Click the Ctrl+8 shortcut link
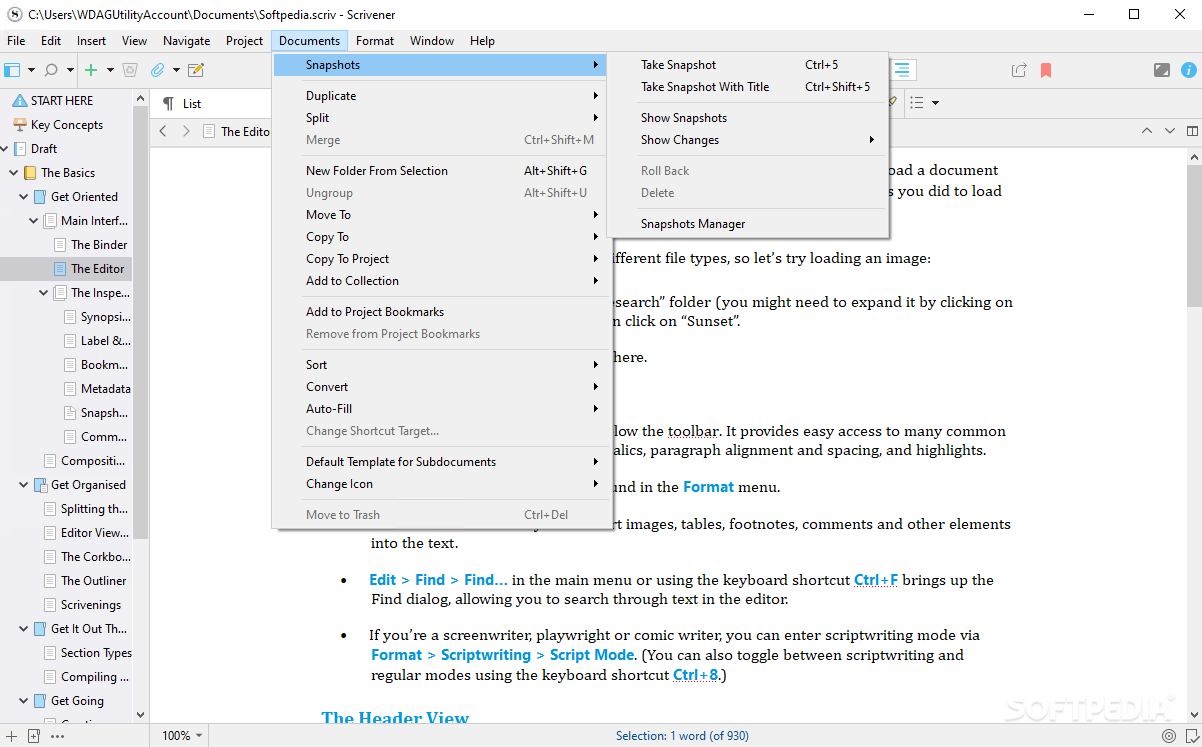Image resolution: width=1202 pixels, height=747 pixels. pos(695,675)
